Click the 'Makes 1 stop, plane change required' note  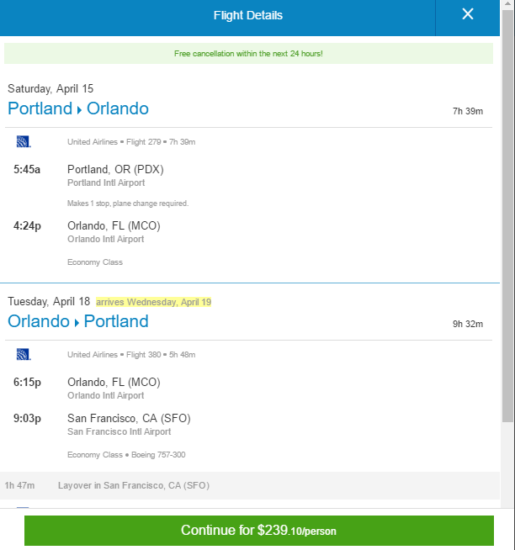pyautogui.click(x=128, y=203)
